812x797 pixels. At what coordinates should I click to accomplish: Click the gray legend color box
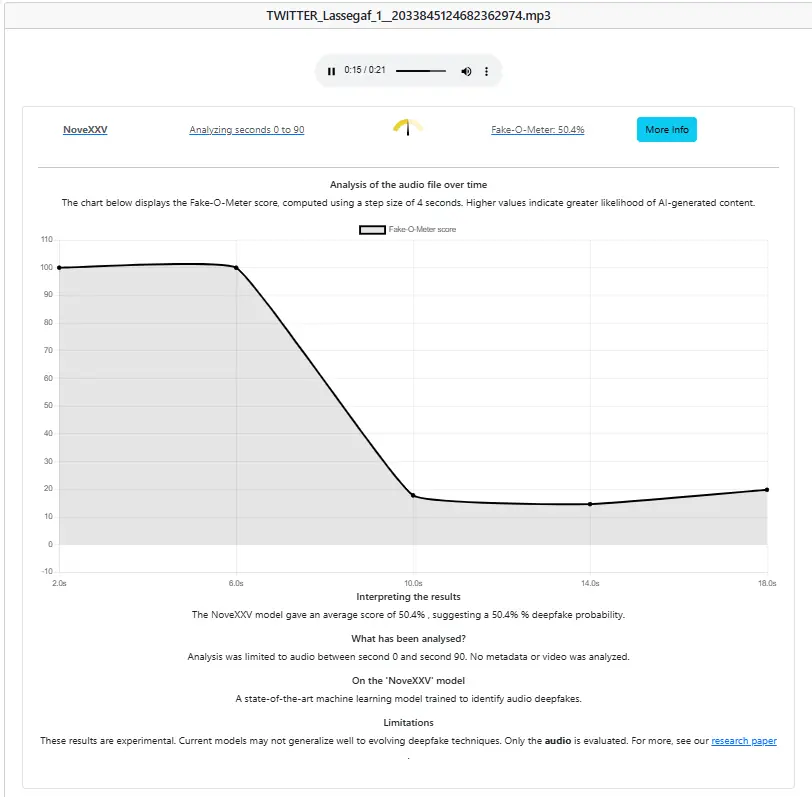pyautogui.click(x=372, y=229)
